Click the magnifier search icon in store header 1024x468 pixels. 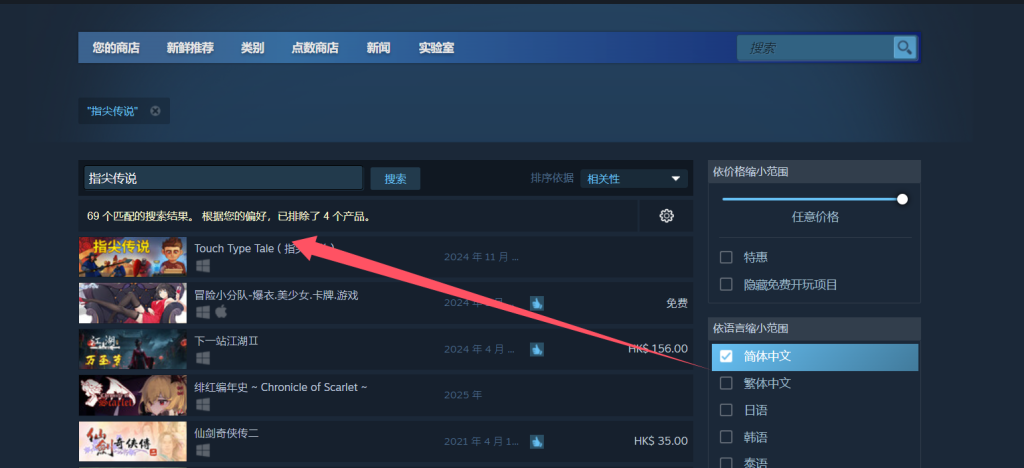point(904,48)
